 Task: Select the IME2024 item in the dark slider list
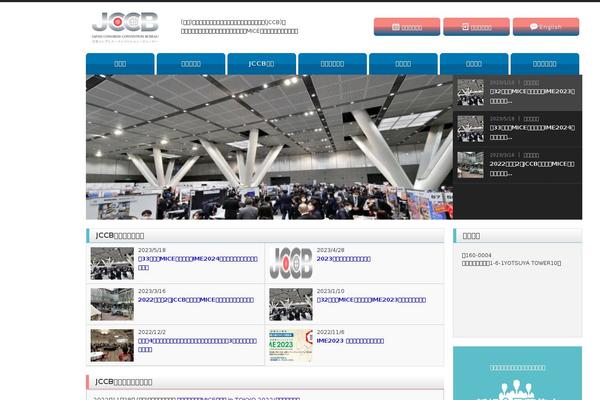pyautogui.click(x=517, y=129)
